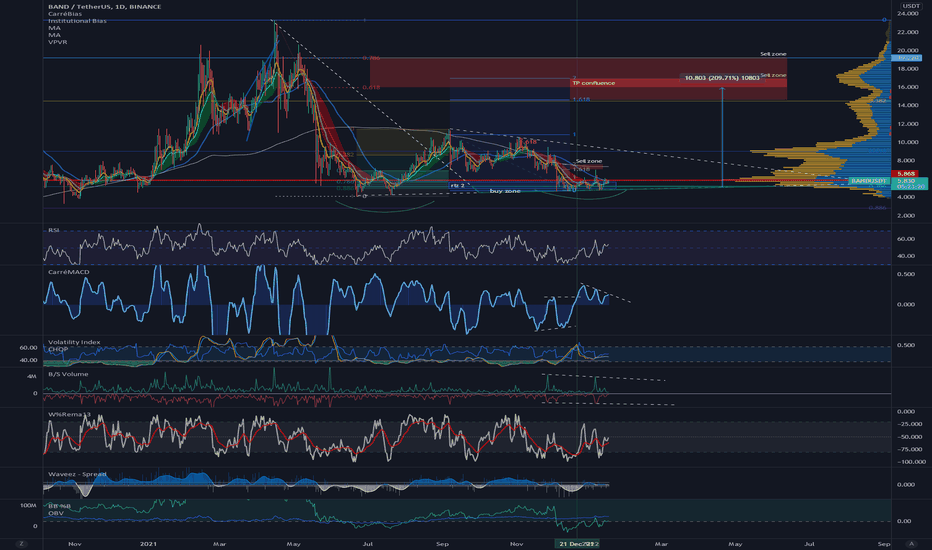Click the 4M B/S Volume scale value
Viewport: 932px width, 550px height.
tap(32, 376)
